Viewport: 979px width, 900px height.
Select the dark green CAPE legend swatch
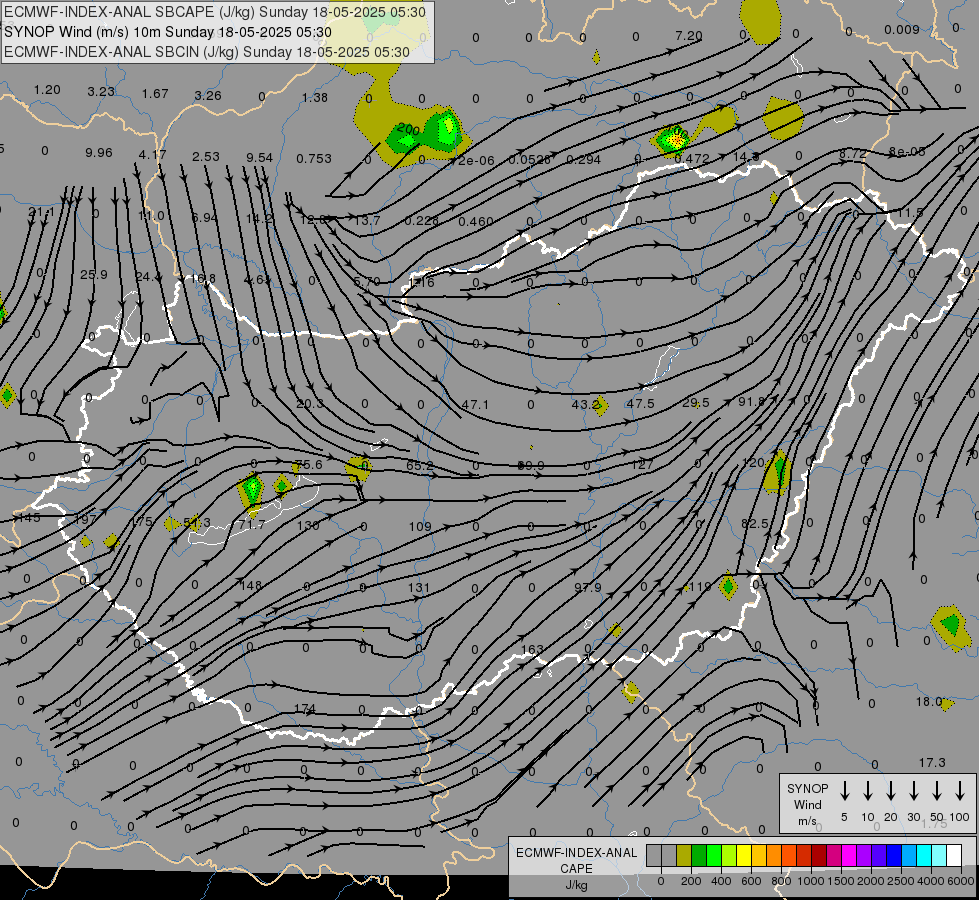coord(699,856)
